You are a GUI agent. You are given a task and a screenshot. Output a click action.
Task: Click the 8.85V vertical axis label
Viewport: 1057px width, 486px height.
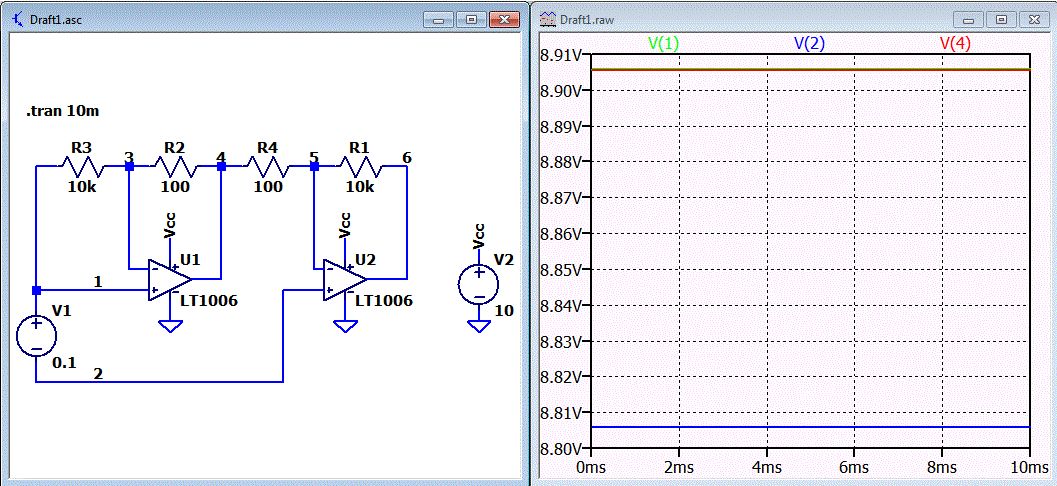coord(562,270)
